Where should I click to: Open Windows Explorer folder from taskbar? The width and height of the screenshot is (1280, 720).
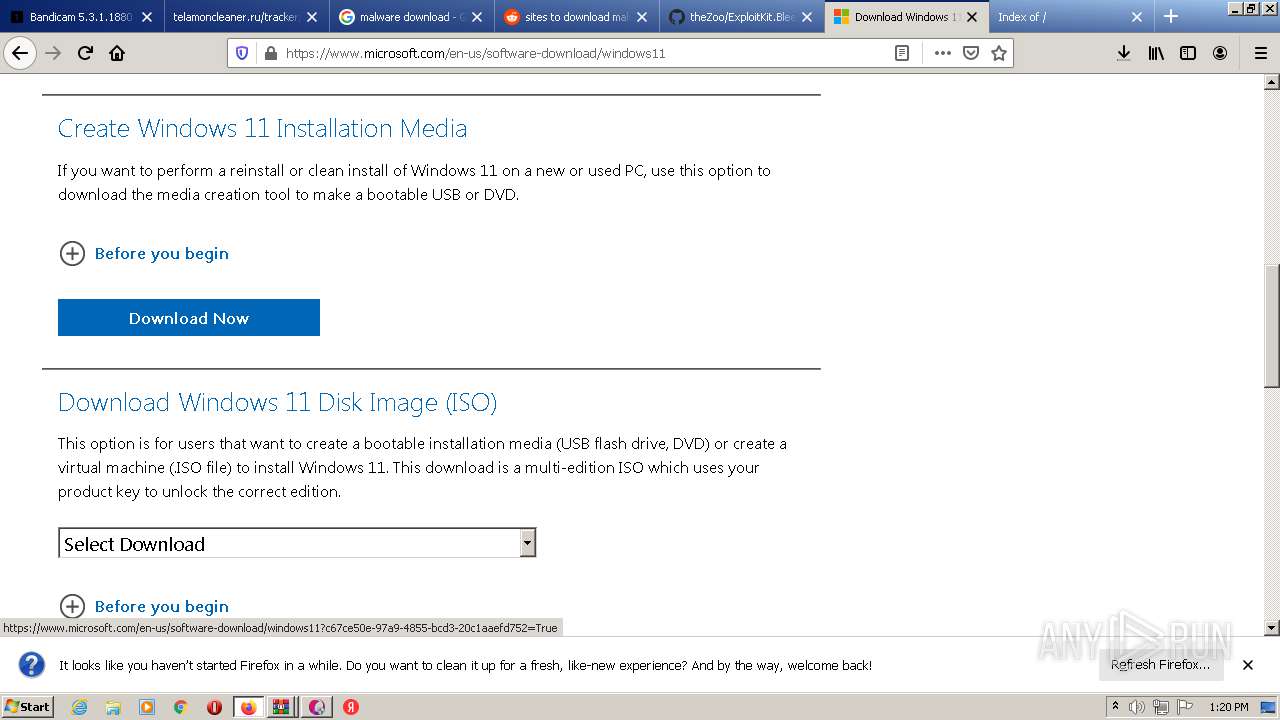(113, 707)
